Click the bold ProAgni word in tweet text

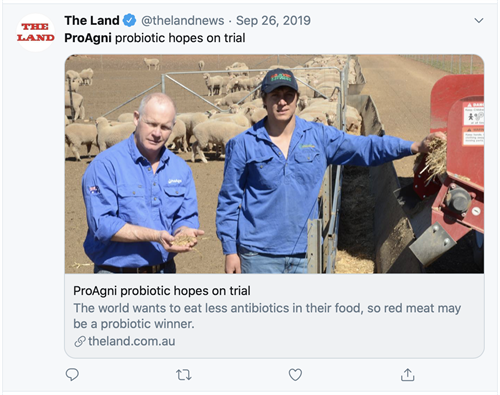tap(88, 38)
